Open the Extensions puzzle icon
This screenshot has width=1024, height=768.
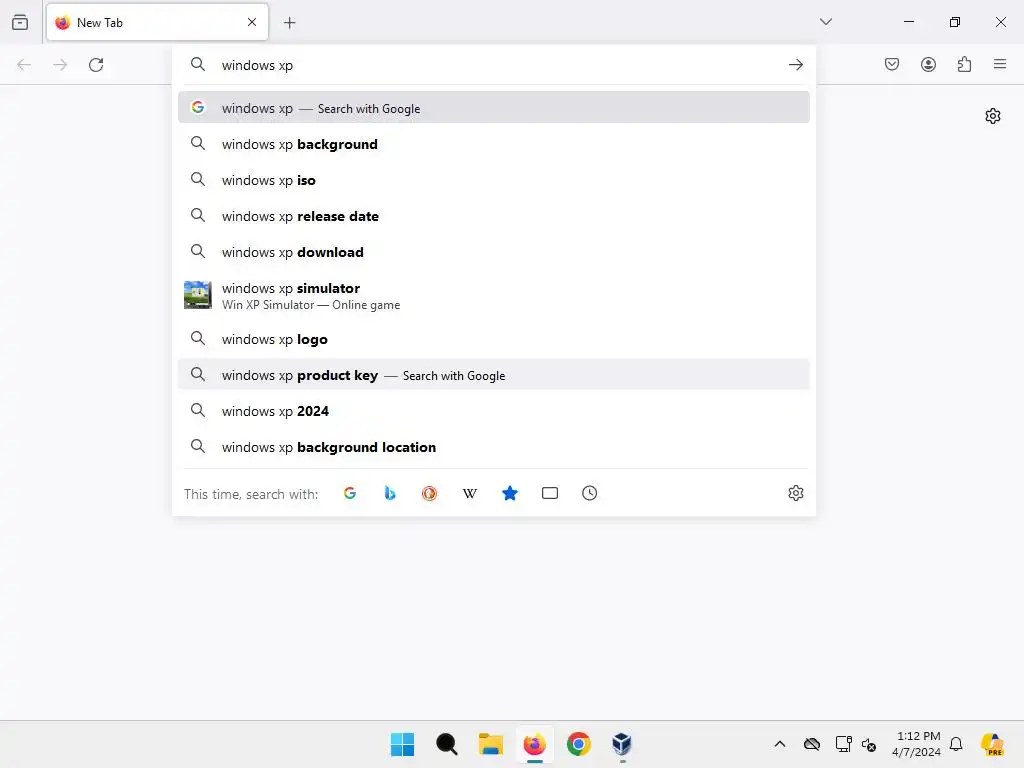[964, 64]
